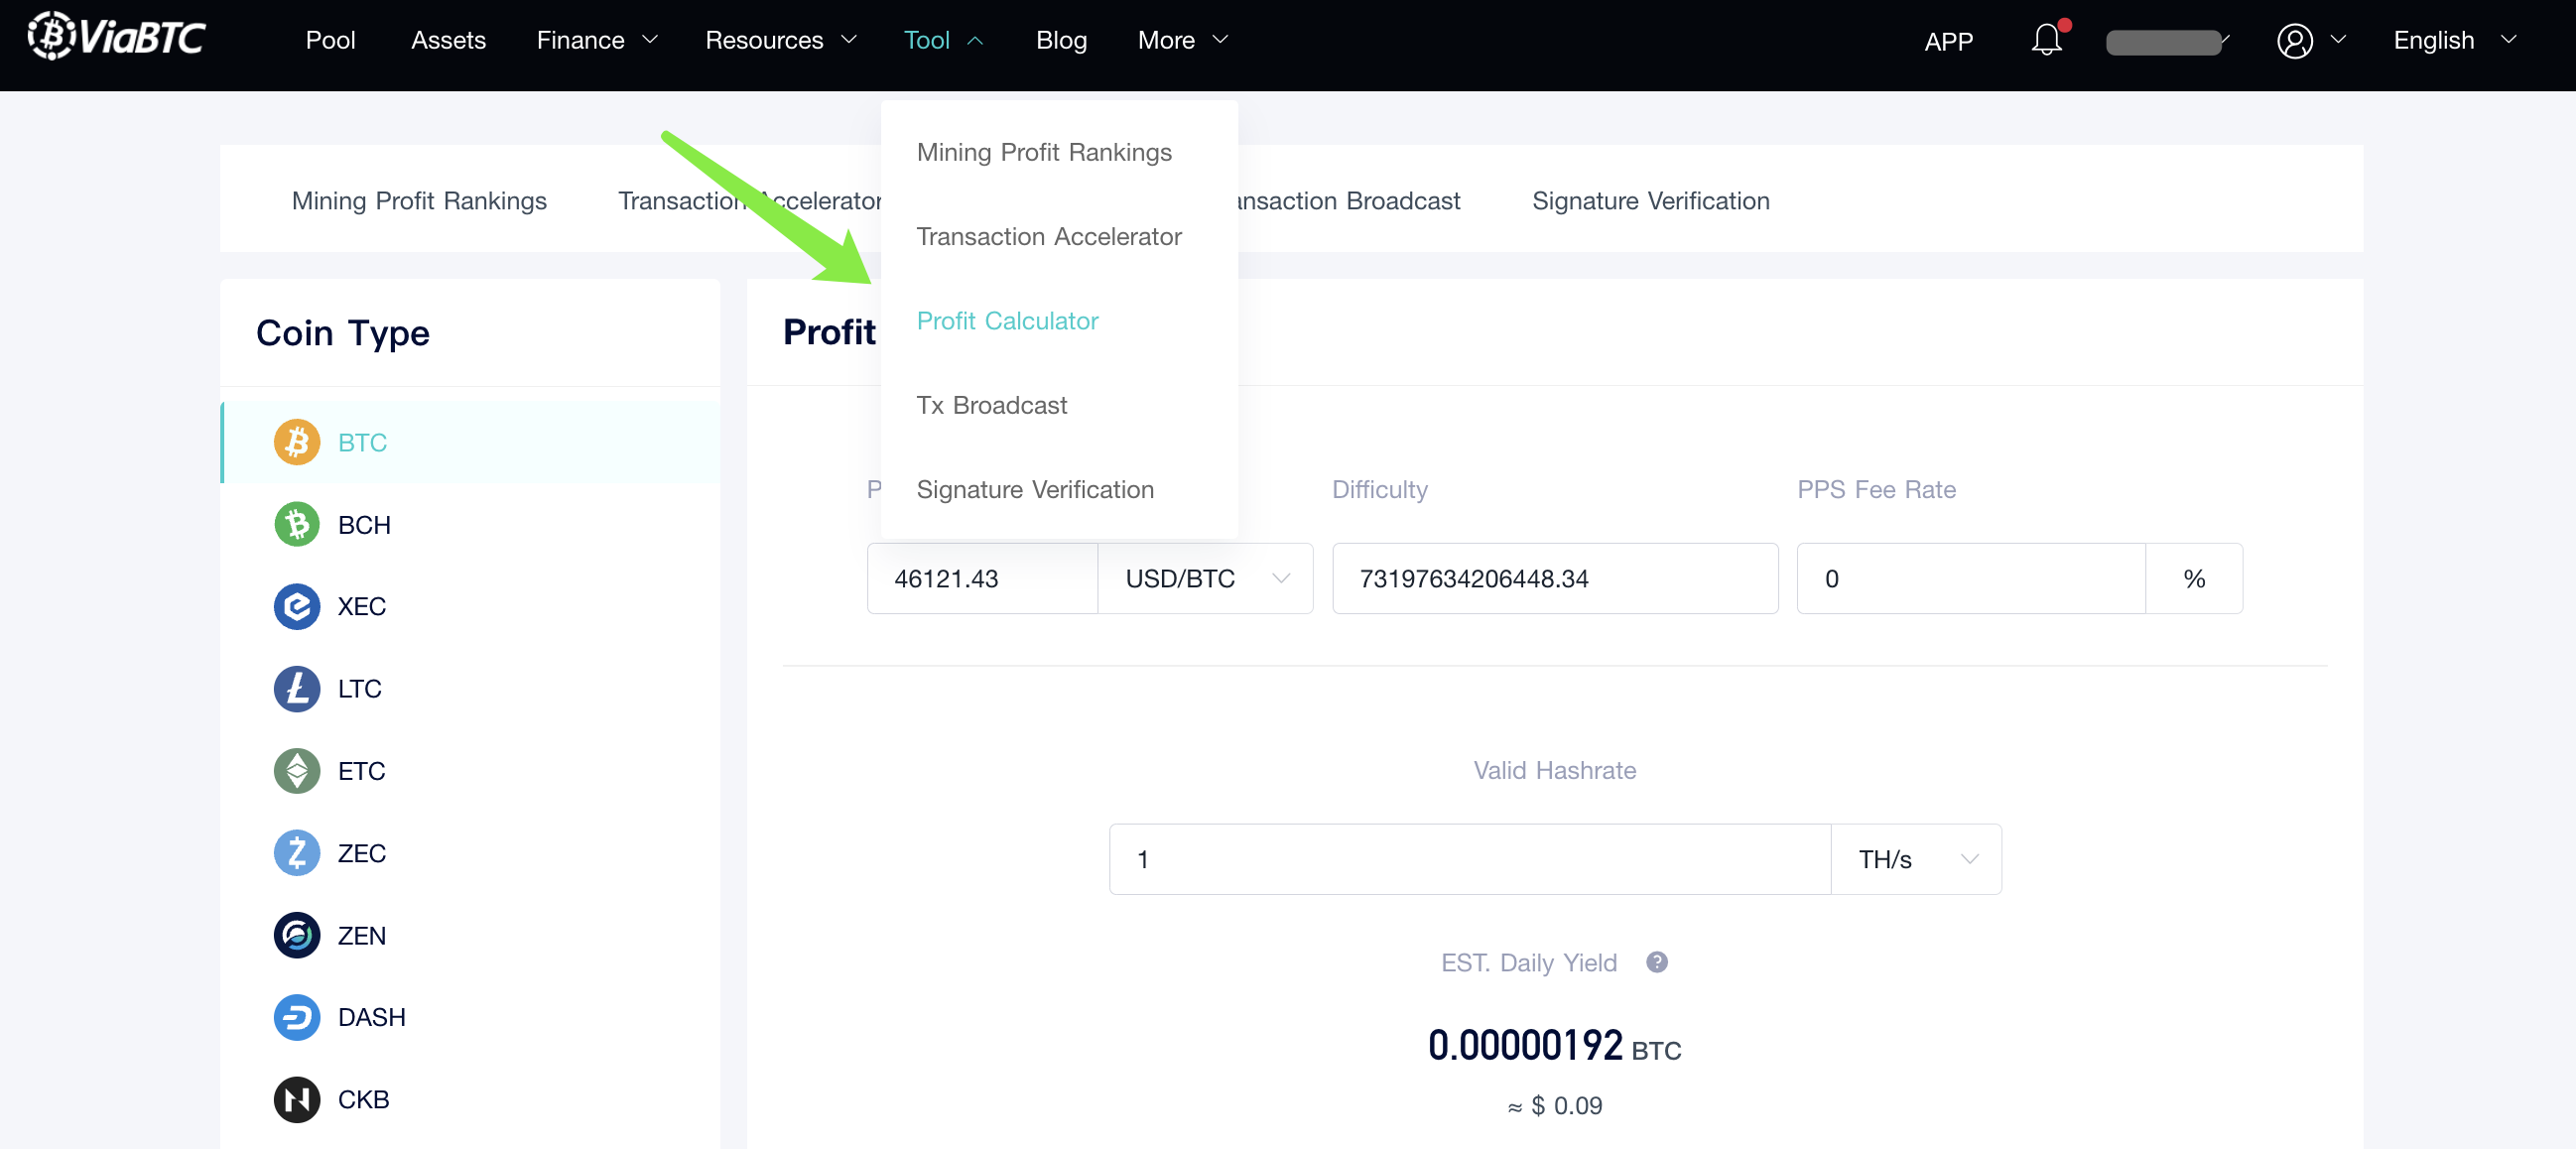Select the Transaction Accelerator menu item

click(x=1050, y=235)
